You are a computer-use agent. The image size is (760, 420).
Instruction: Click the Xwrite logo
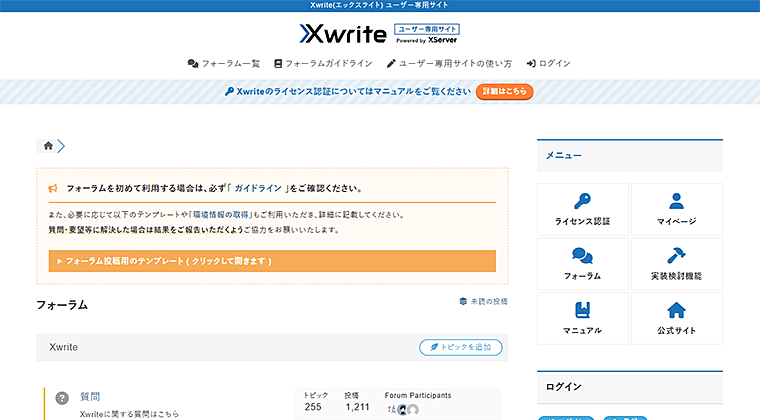[x=343, y=34]
